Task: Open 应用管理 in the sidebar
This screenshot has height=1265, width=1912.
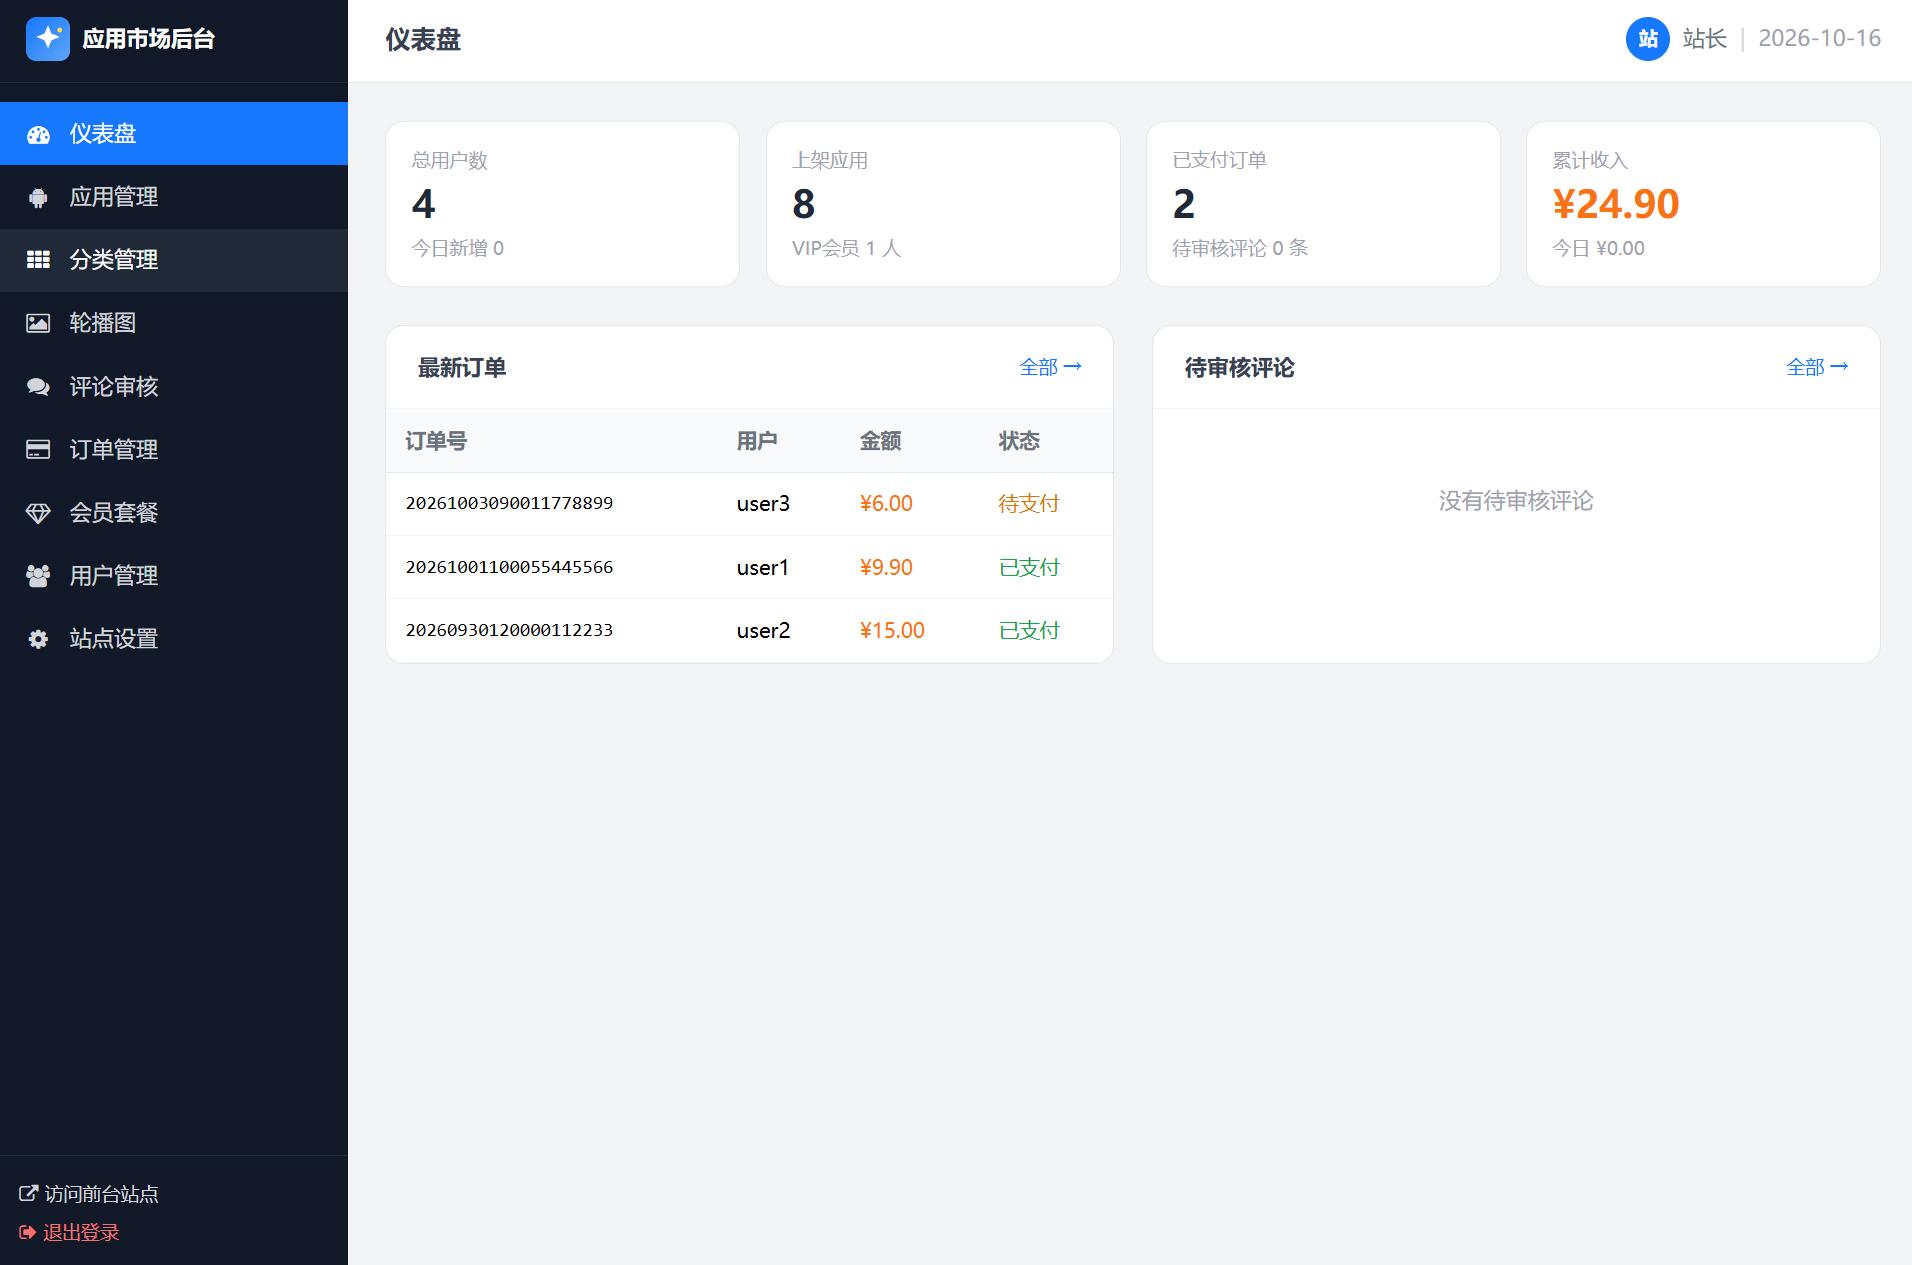Action: tap(174, 197)
